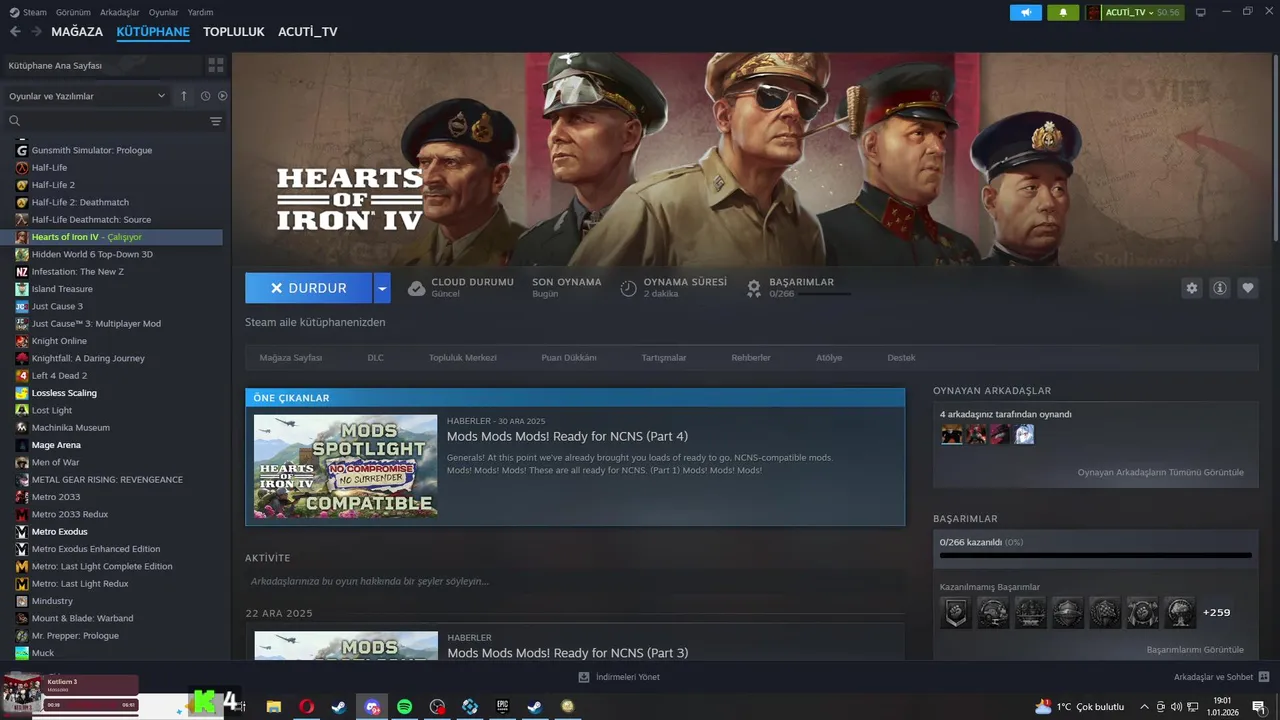Screen dimensions: 1280x720
Task: Open the Oyunlar ve Yazılımlar dropdown
Action: [87, 96]
